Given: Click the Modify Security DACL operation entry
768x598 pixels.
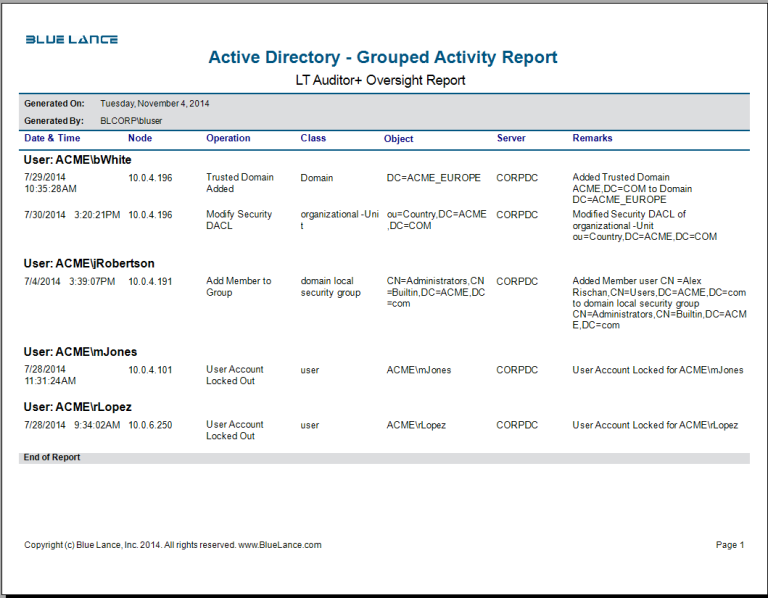Looking at the screenshot, I should (x=239, y=220).
